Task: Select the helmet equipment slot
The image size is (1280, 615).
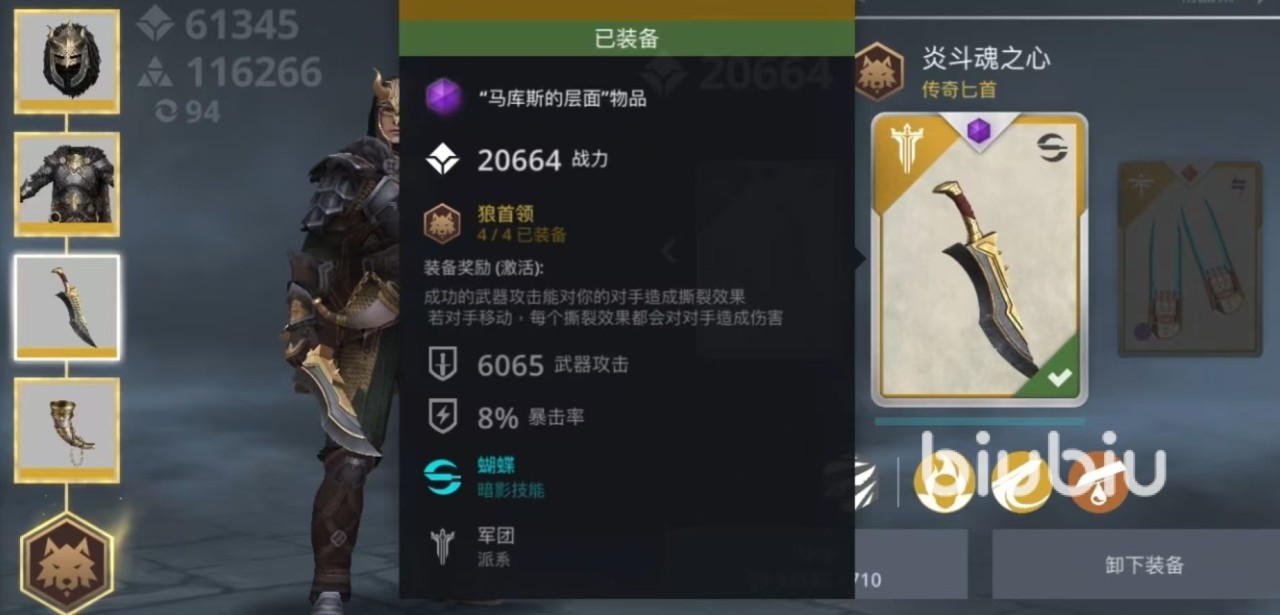Action: [x=67, y=61]
